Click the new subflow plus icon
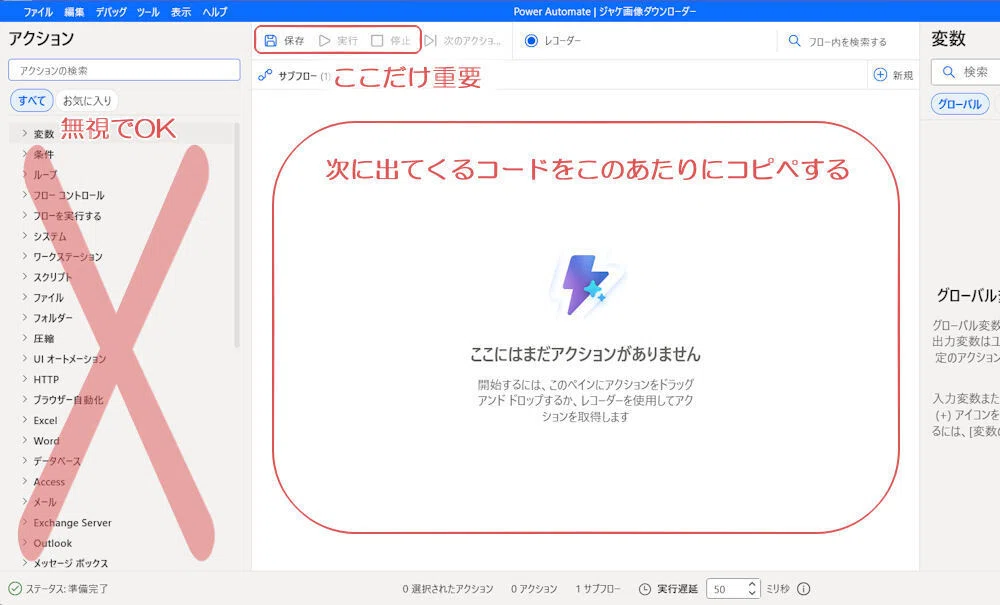The height and width of the screenshot is (605, 1000). [x=880, y=75]
